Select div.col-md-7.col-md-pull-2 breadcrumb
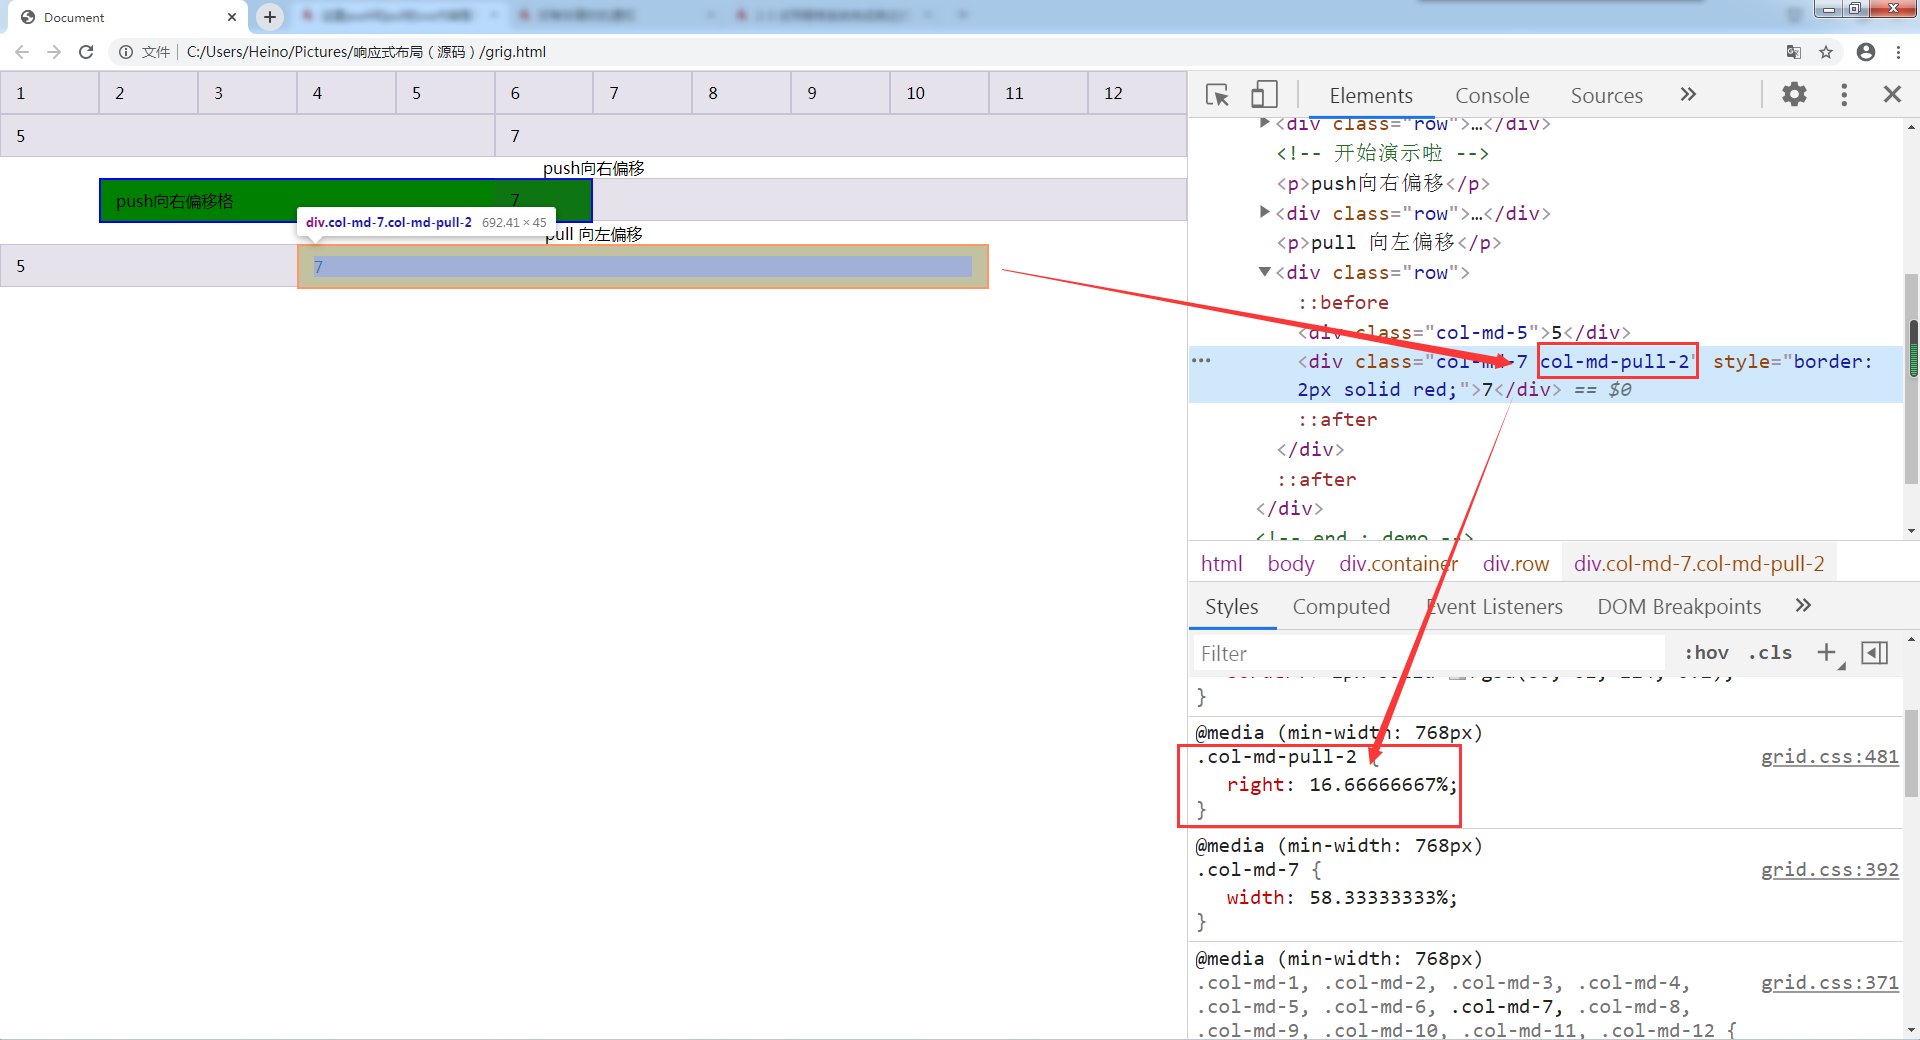 [1698, 563]
